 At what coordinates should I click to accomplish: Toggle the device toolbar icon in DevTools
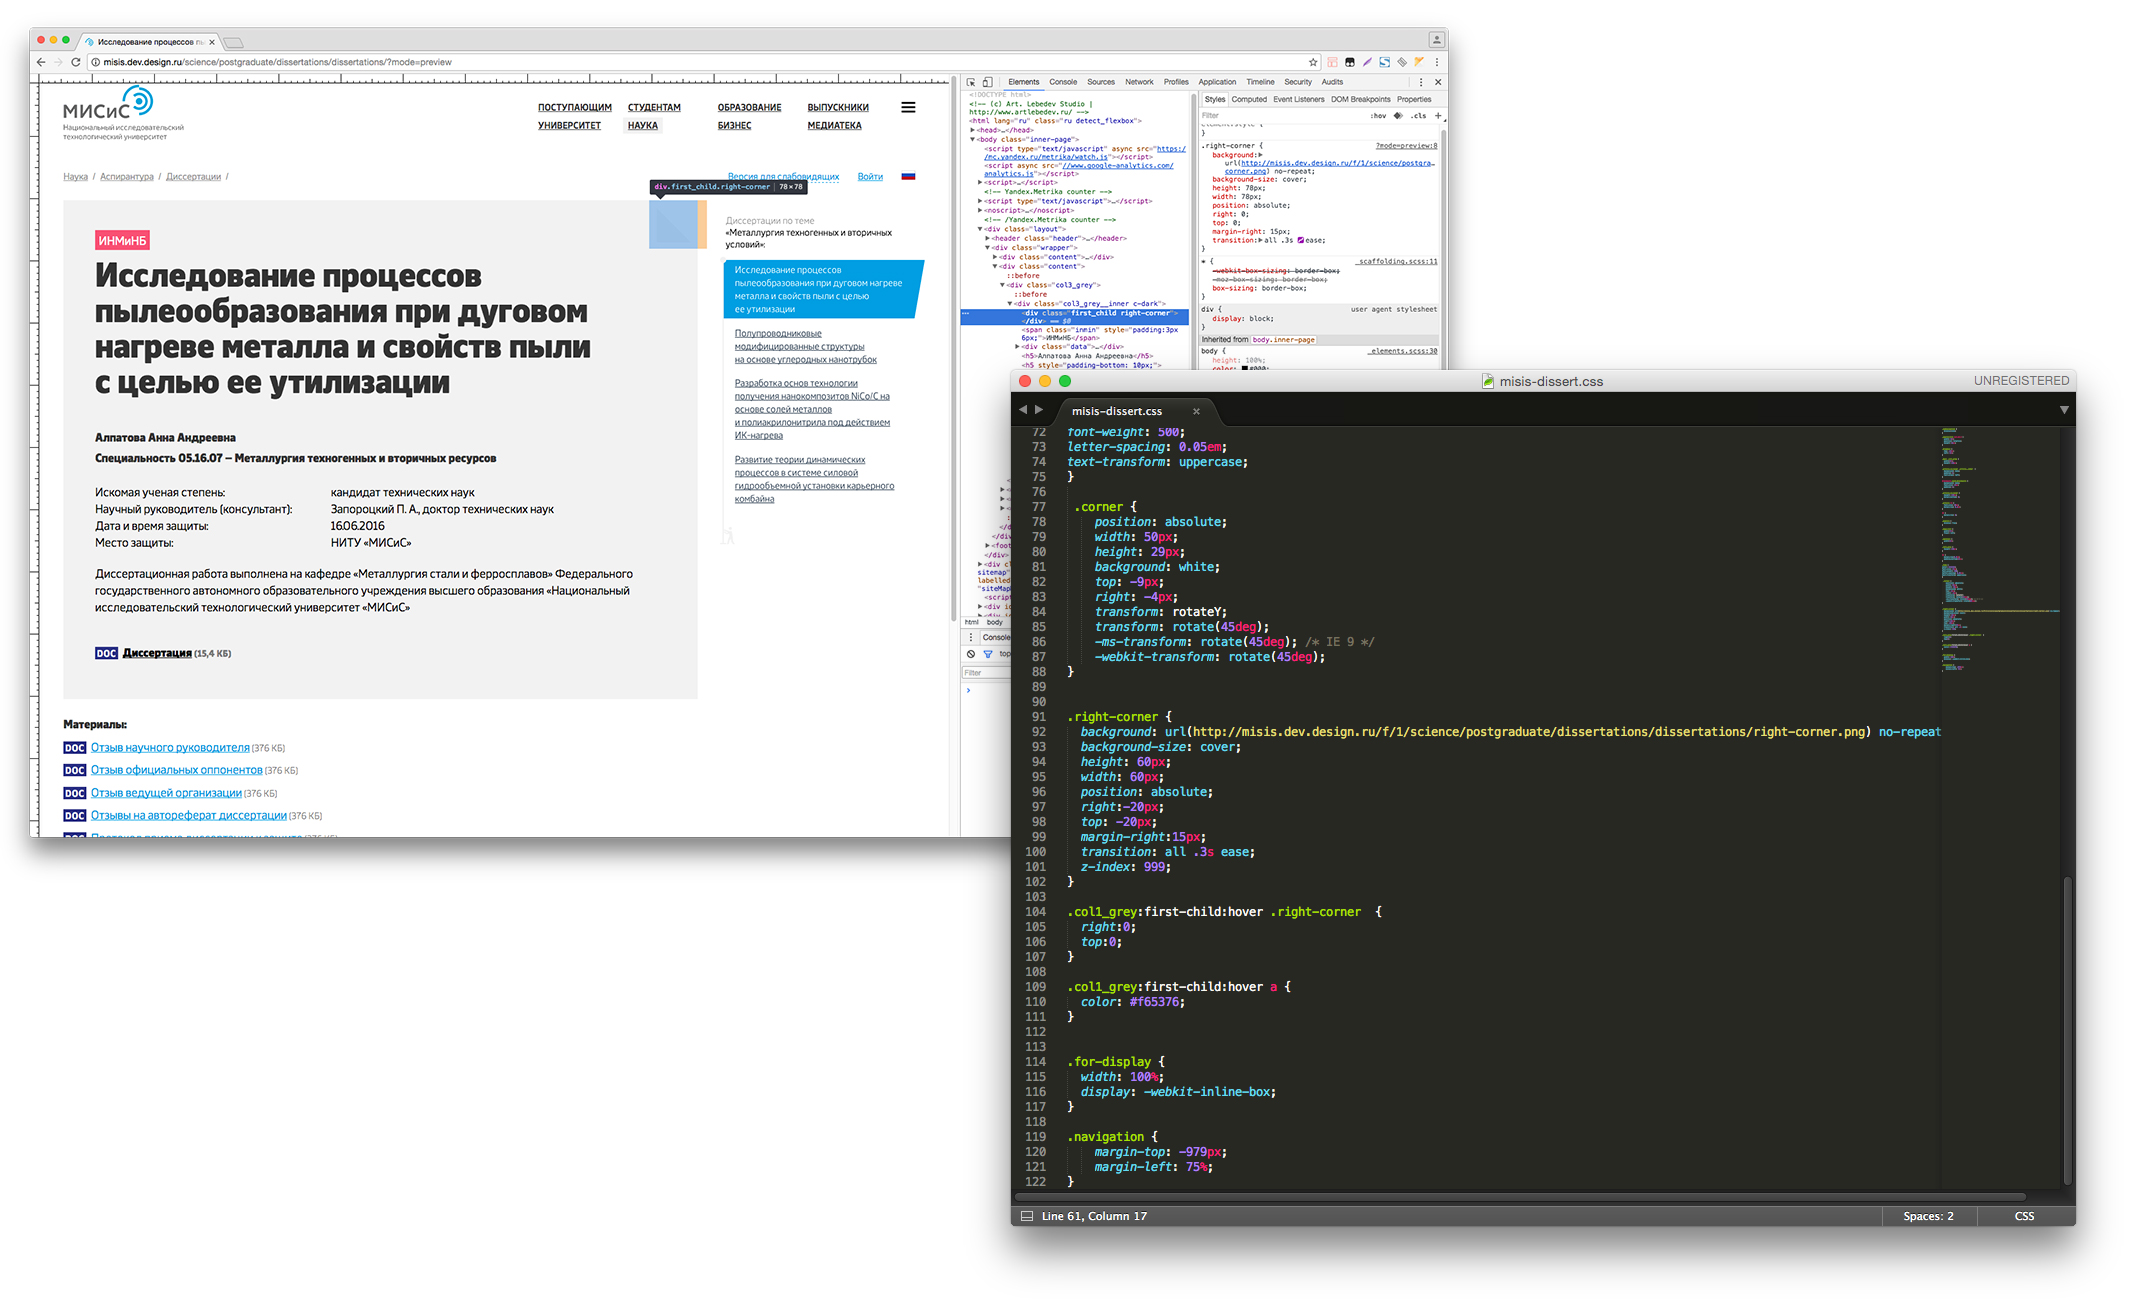coord(987,82)
